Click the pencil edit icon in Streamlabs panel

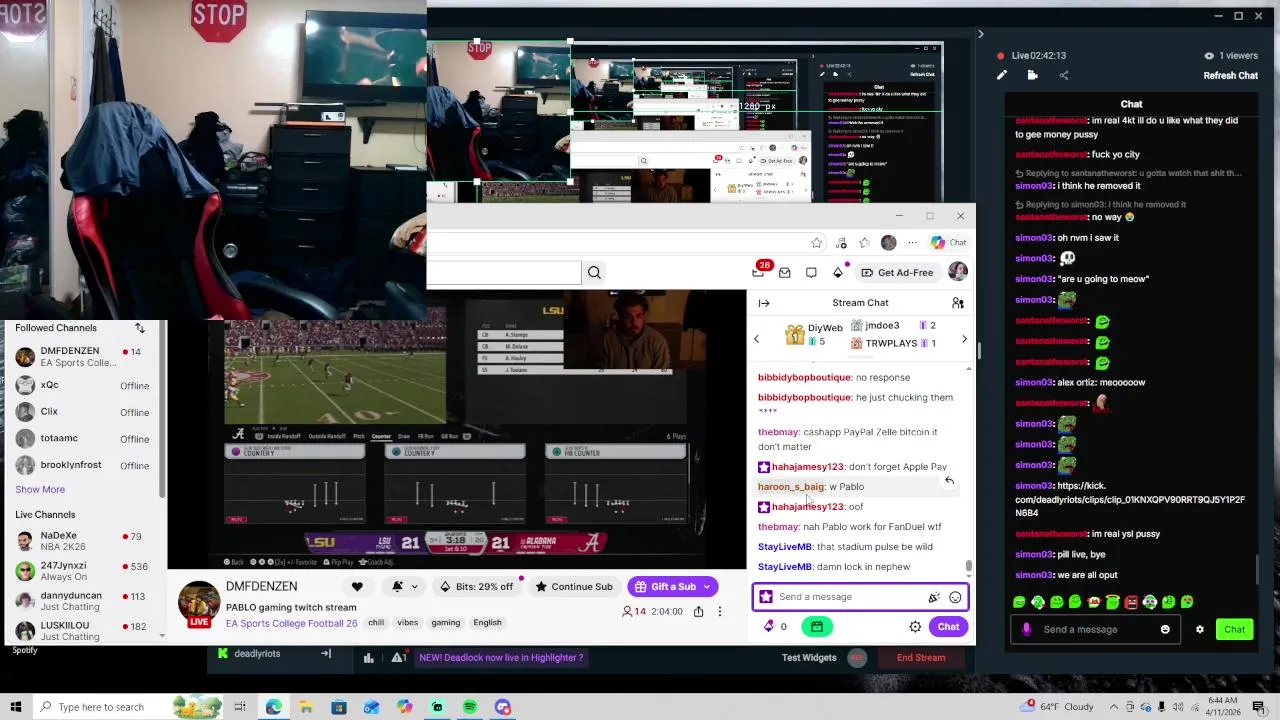click(1001, 75)
